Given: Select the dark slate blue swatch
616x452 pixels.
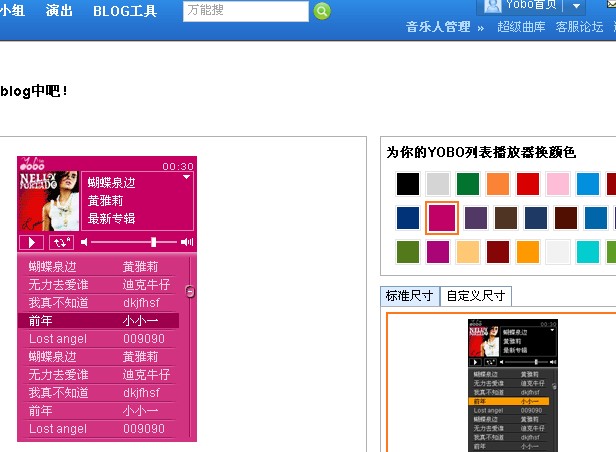Looking at the screenshot, I should [x=536, y=218].
